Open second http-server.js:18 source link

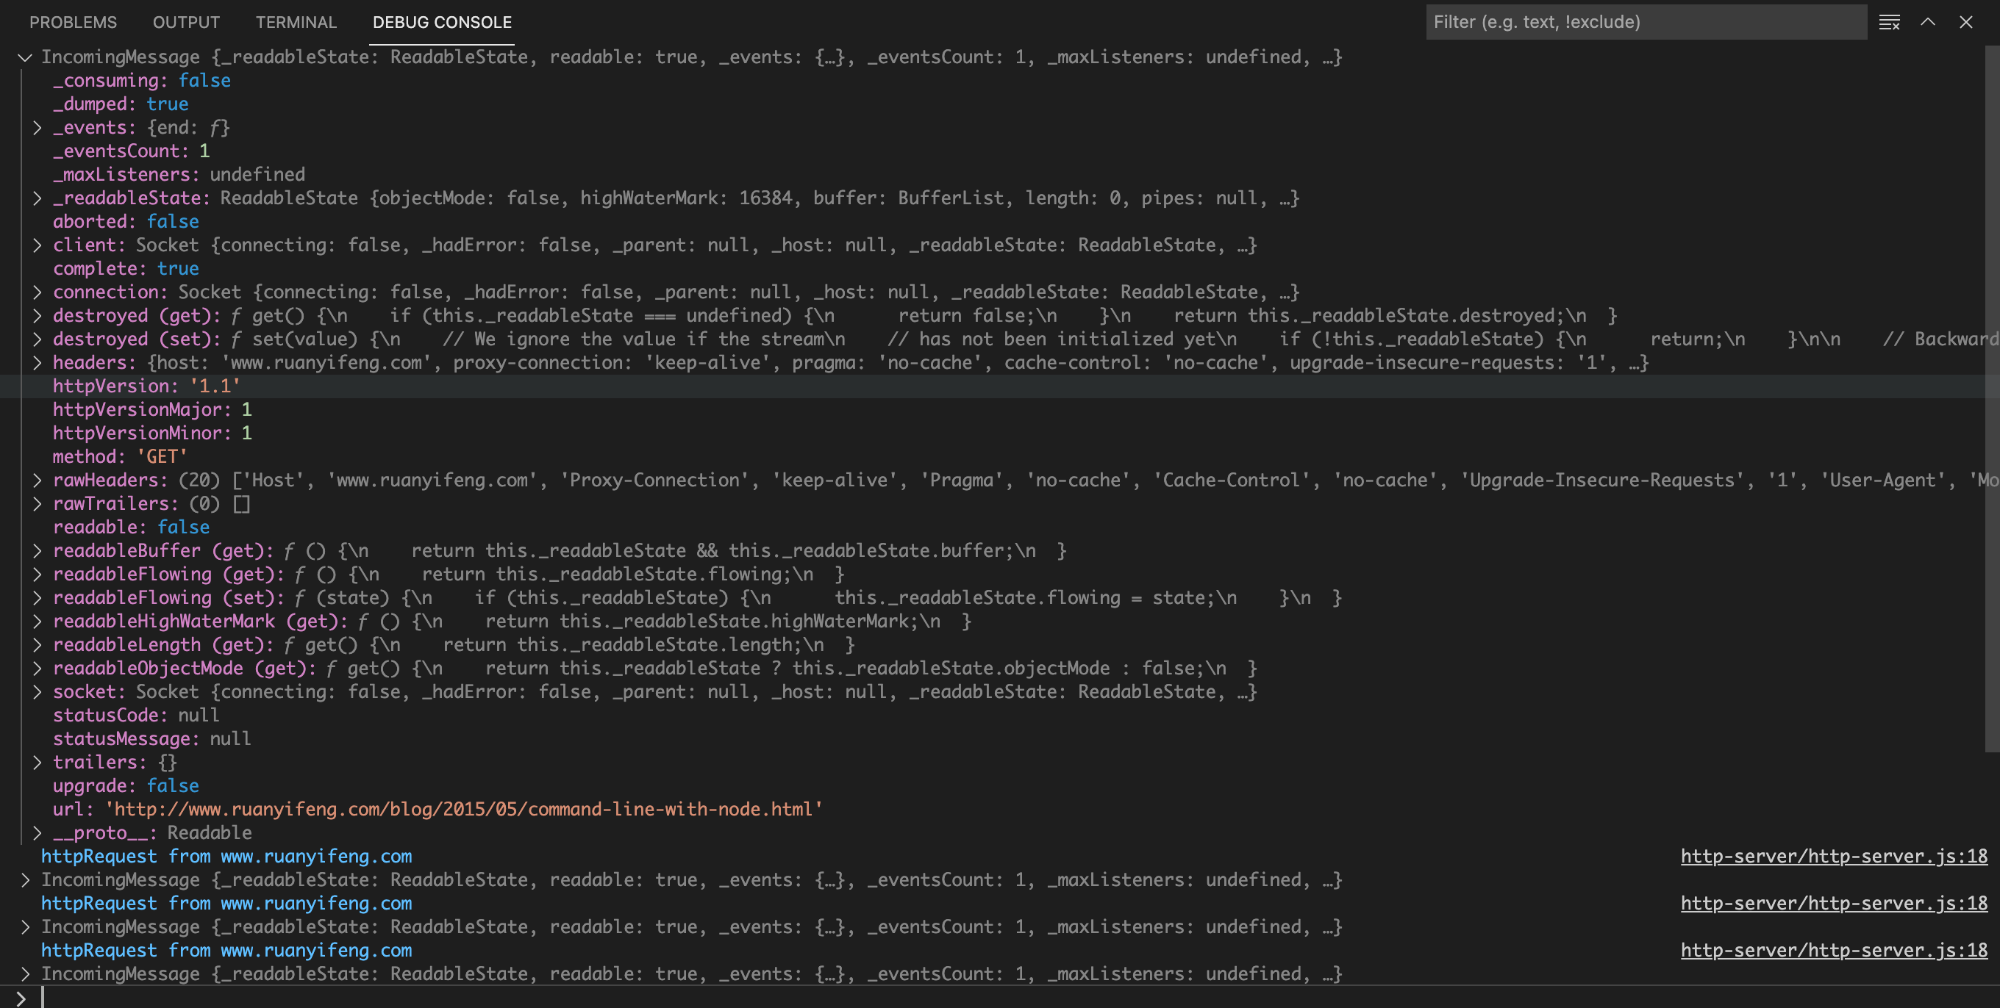click(x=1834, y=903)
